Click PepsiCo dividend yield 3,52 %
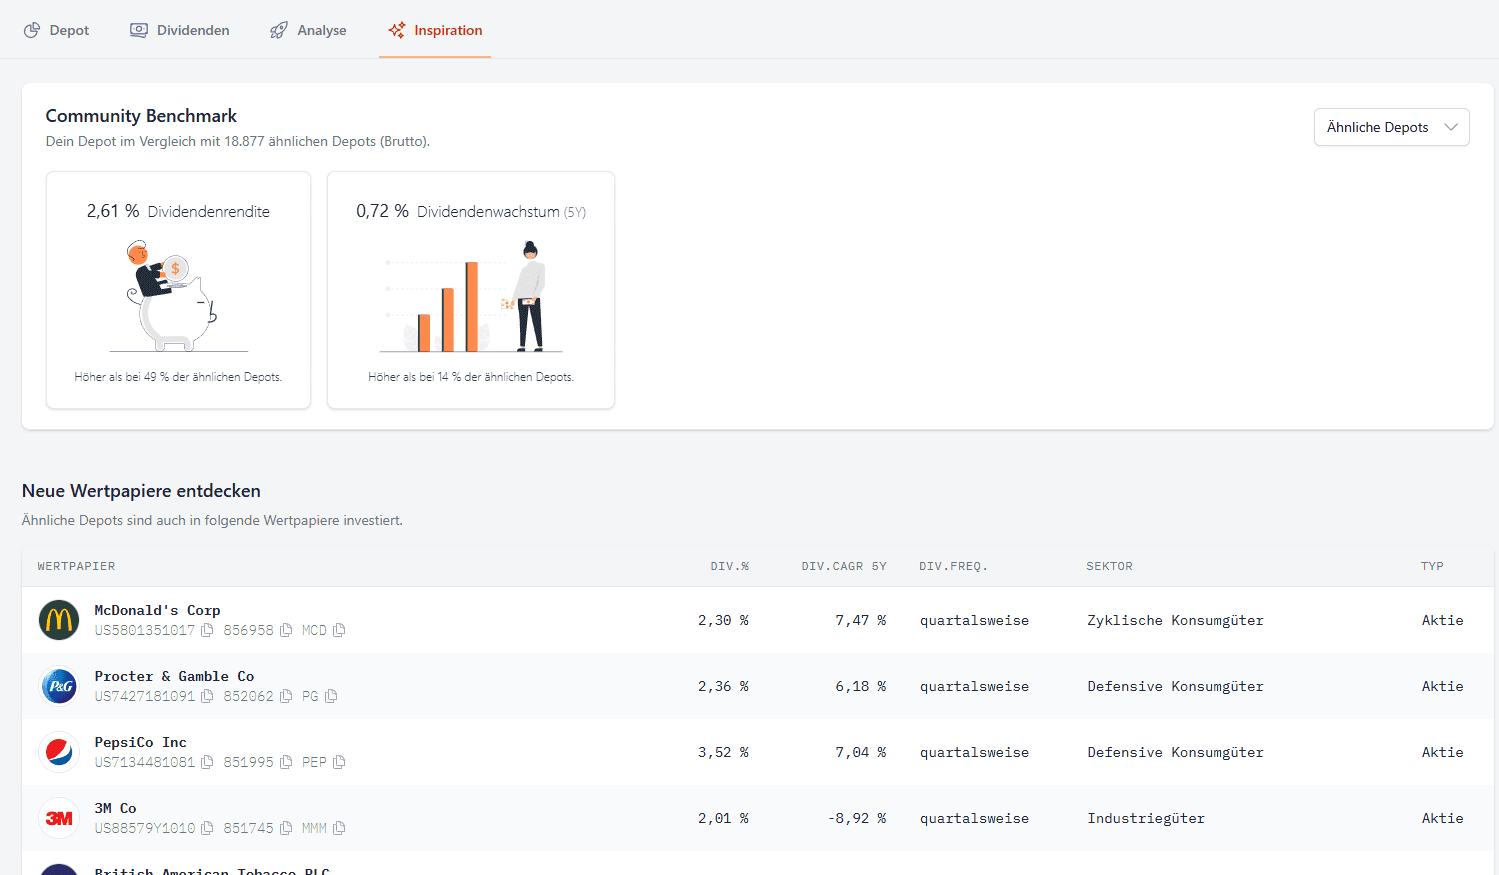The width and height of the screenshot is (1499, 875). (x=723, y=752)
